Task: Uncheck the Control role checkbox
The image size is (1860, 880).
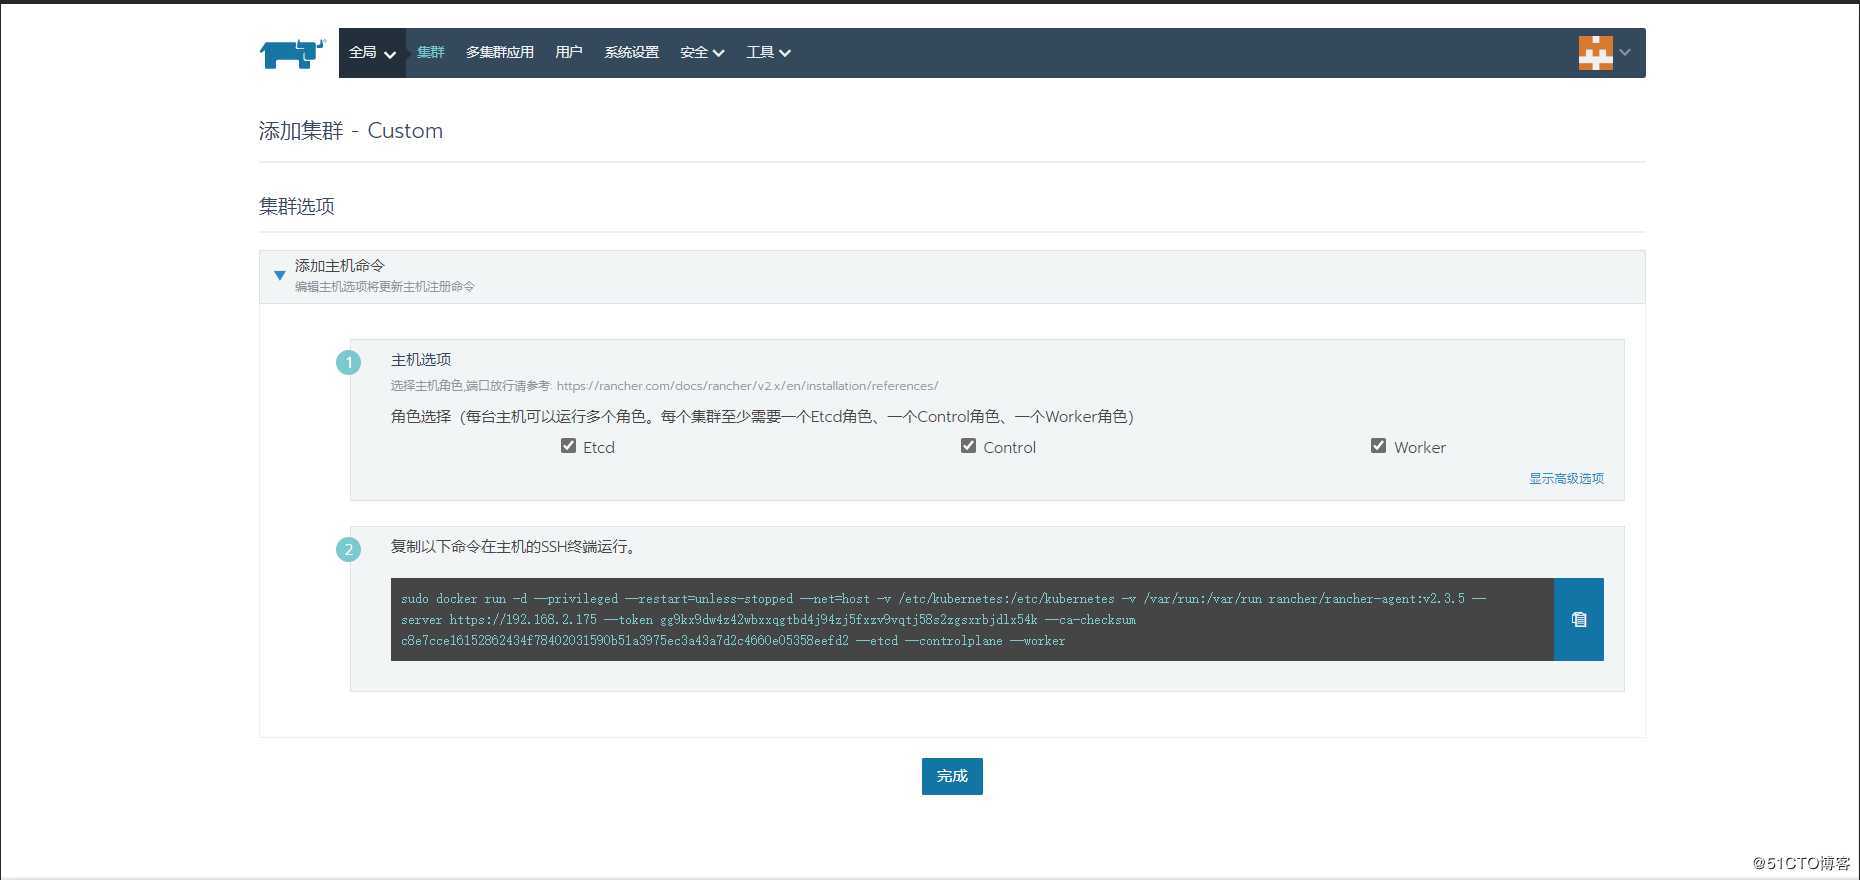Action: click(968, 446)
